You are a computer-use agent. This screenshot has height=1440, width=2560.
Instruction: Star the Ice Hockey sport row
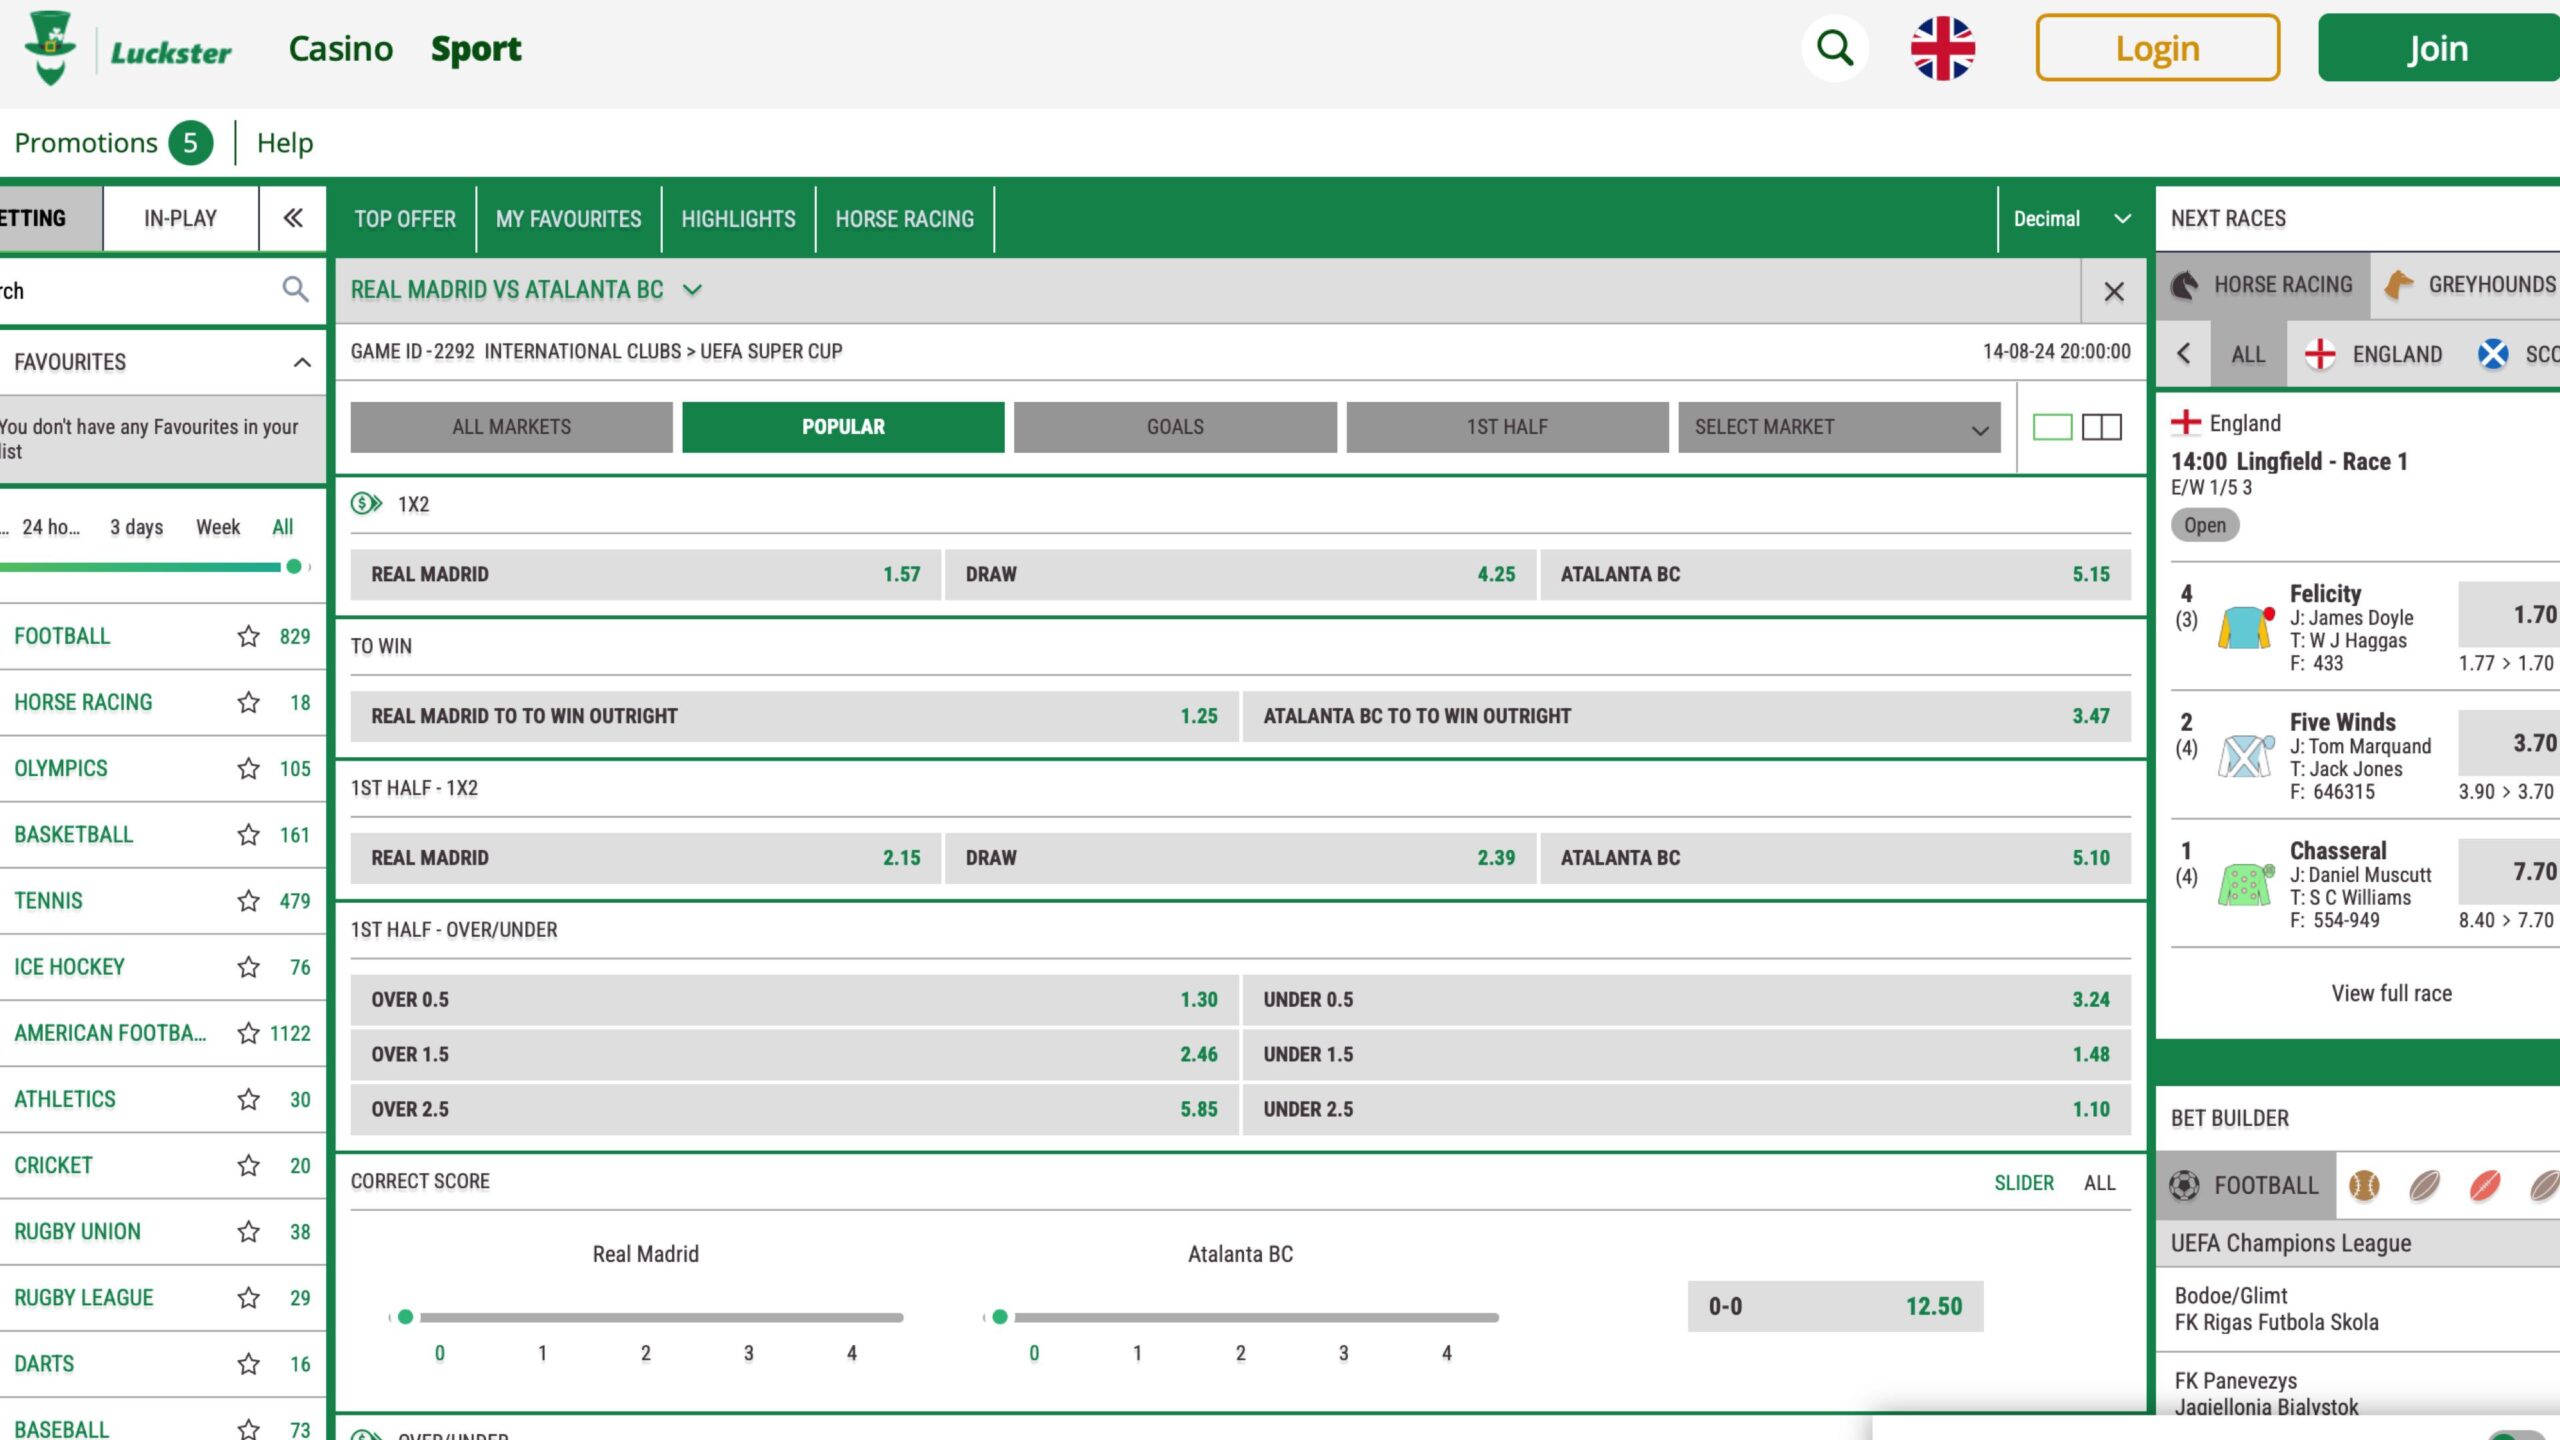tap(248, 967)
